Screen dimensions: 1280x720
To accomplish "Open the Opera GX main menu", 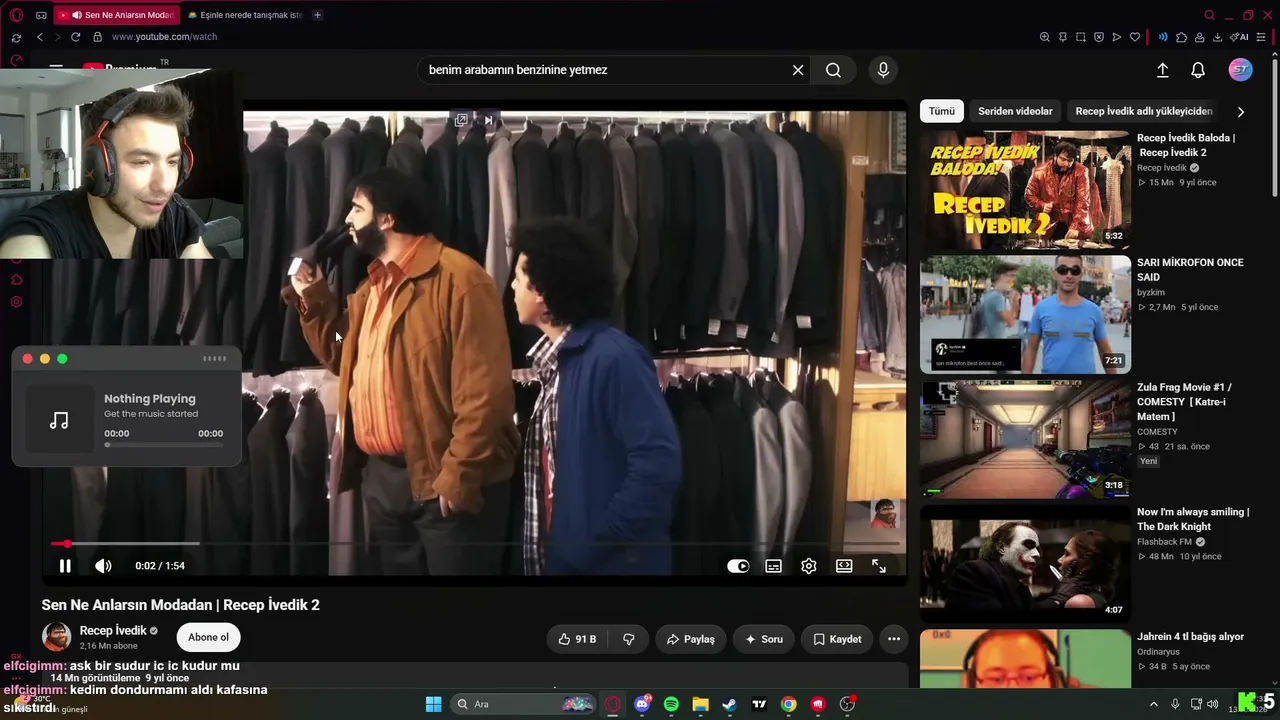I will pos(17,15).
